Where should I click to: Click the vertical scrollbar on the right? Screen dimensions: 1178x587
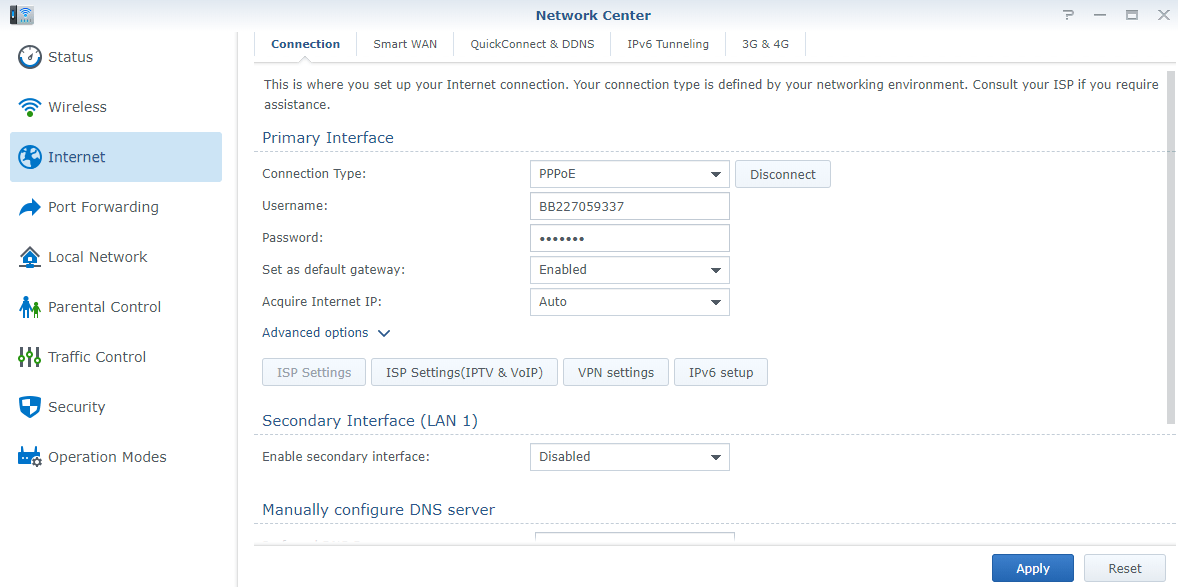point(1171,250)
